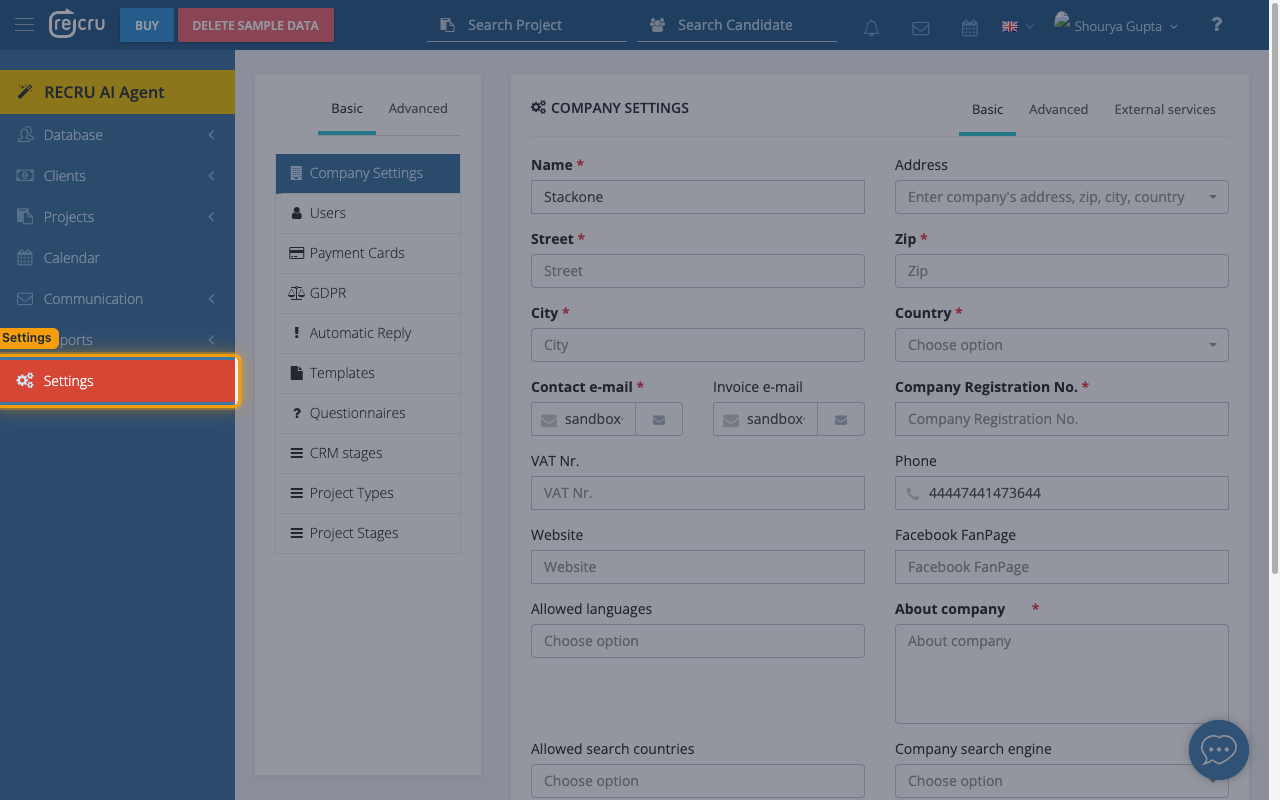Open the hamburger menu icon
The image size is (1280, 800).
click(24, 25)
